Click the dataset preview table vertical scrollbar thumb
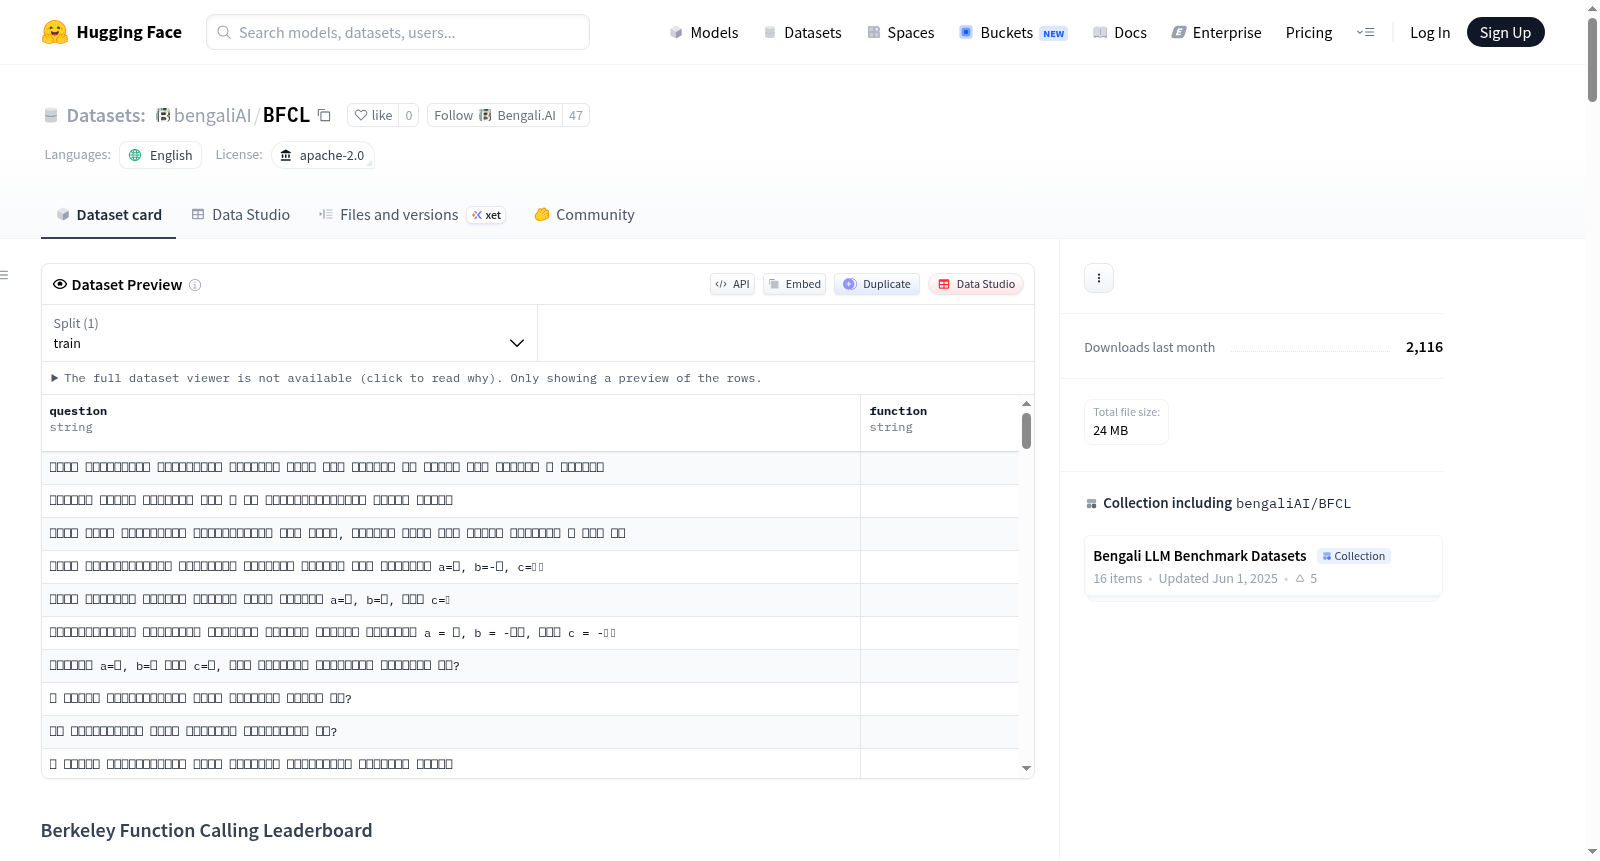 pos(1026,431)
